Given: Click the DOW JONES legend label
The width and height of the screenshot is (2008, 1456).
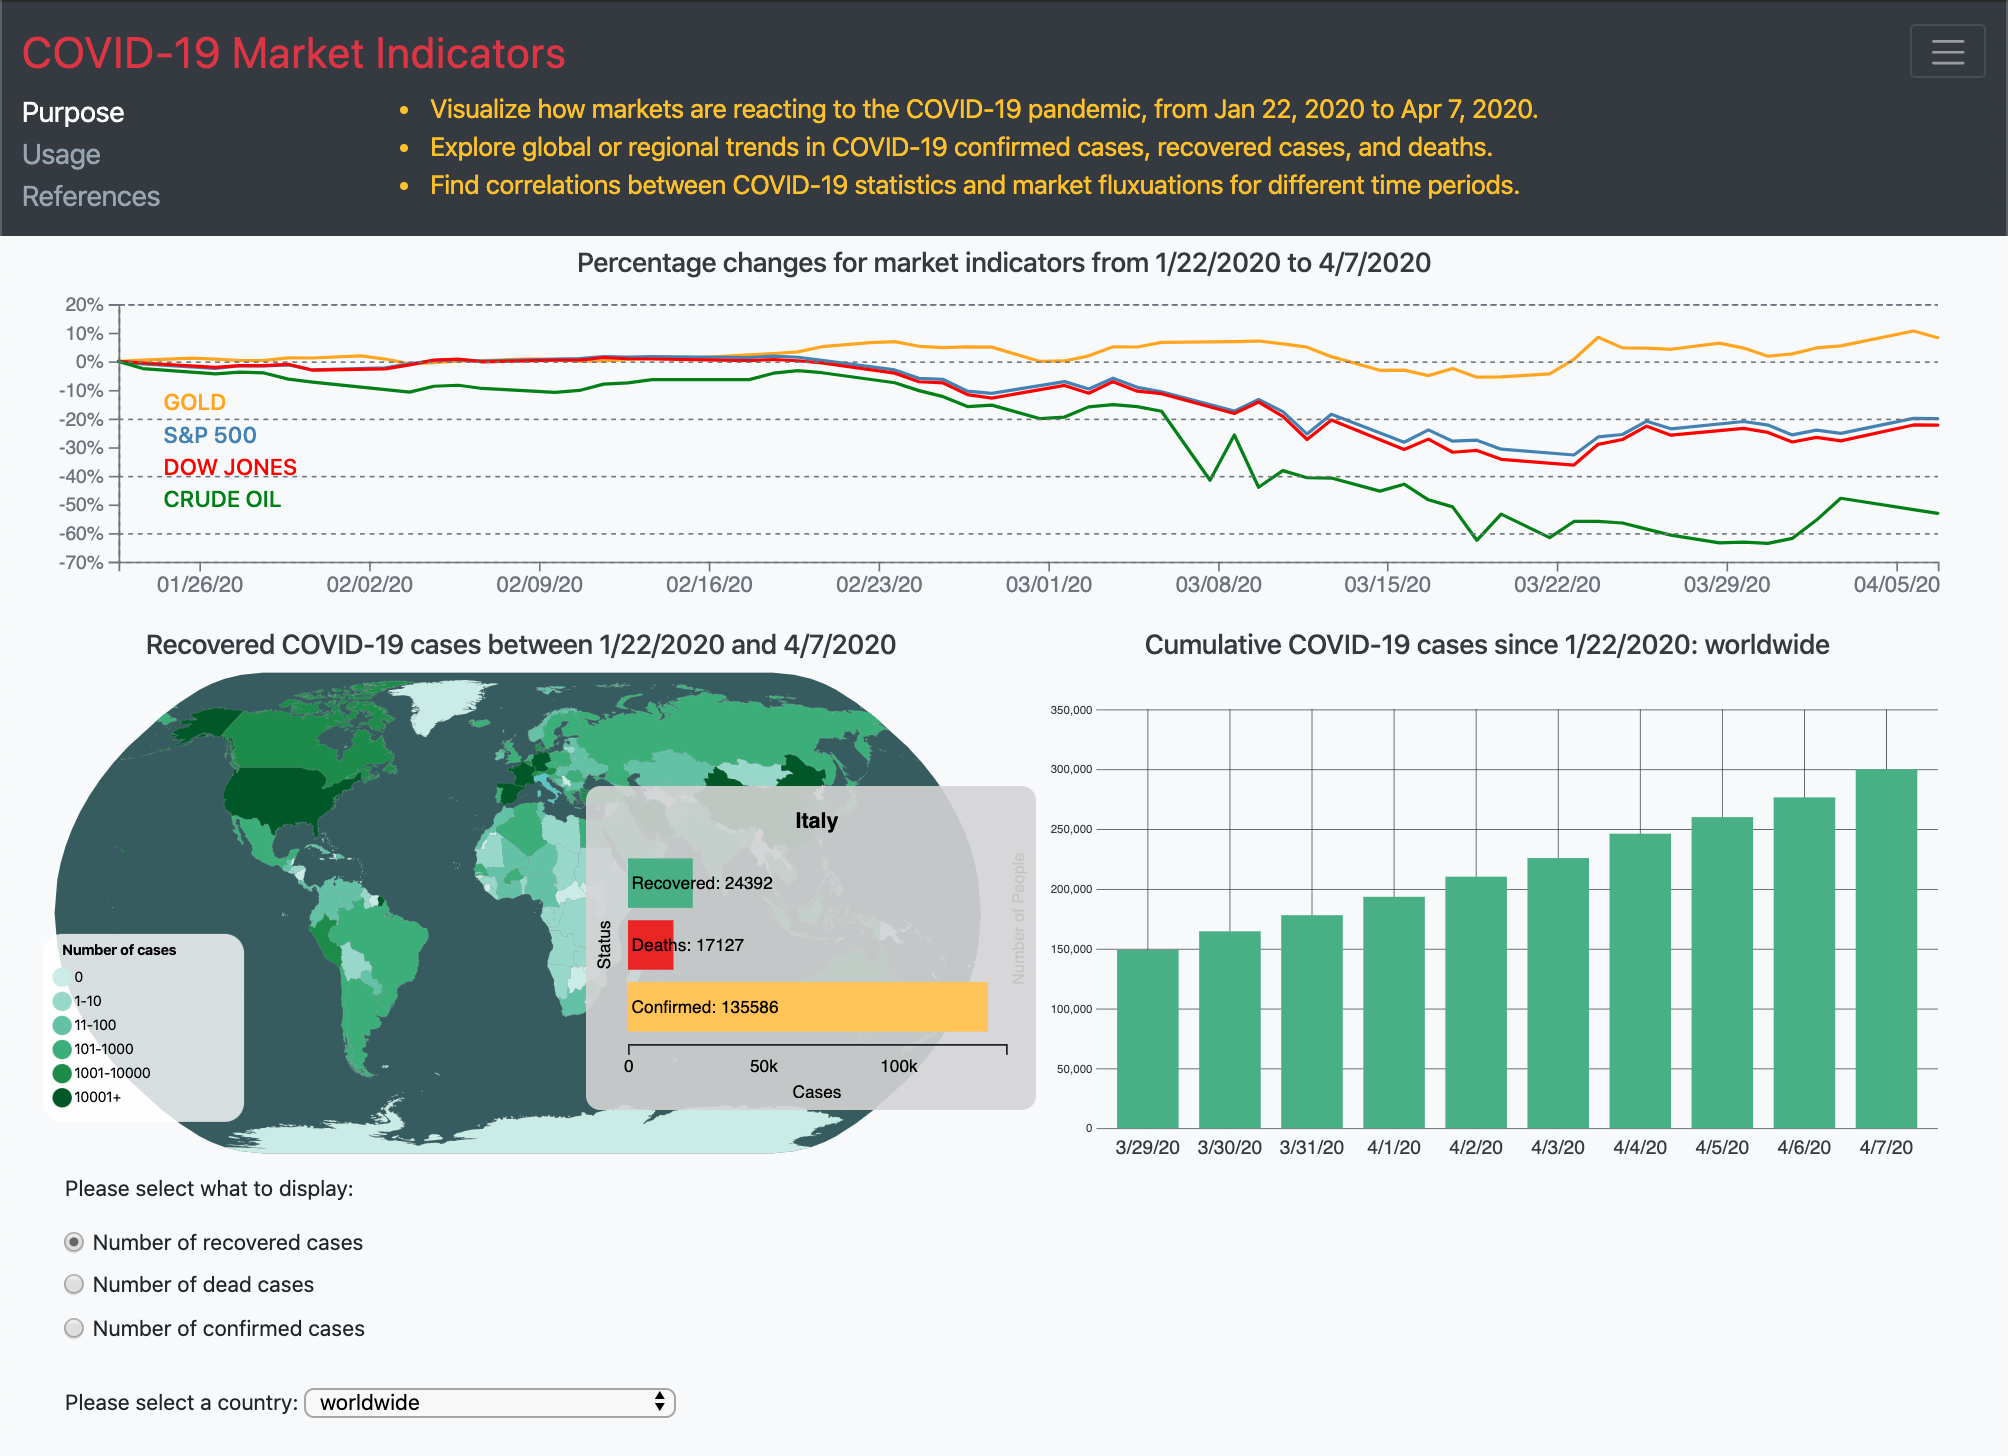Looking at the screenshot, I should 230,467.
